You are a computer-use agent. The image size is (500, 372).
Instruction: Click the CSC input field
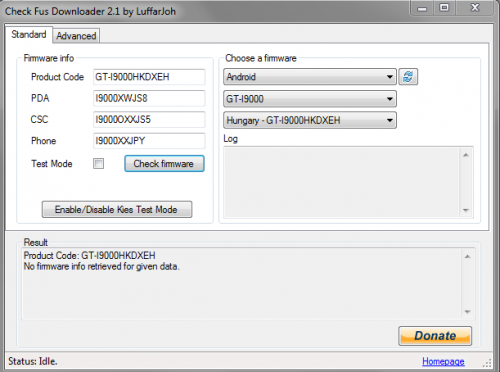click(149, 119)
